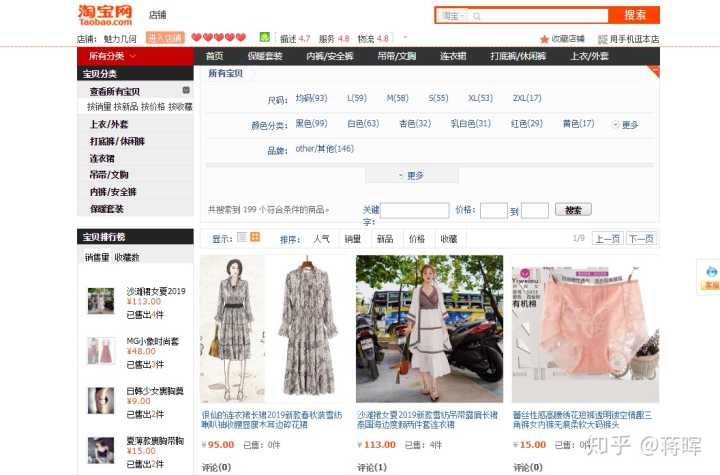Viewport: 720px width, 475px height.
Task: Filter by size 均码(93)
Action: (x=311, y=99)
